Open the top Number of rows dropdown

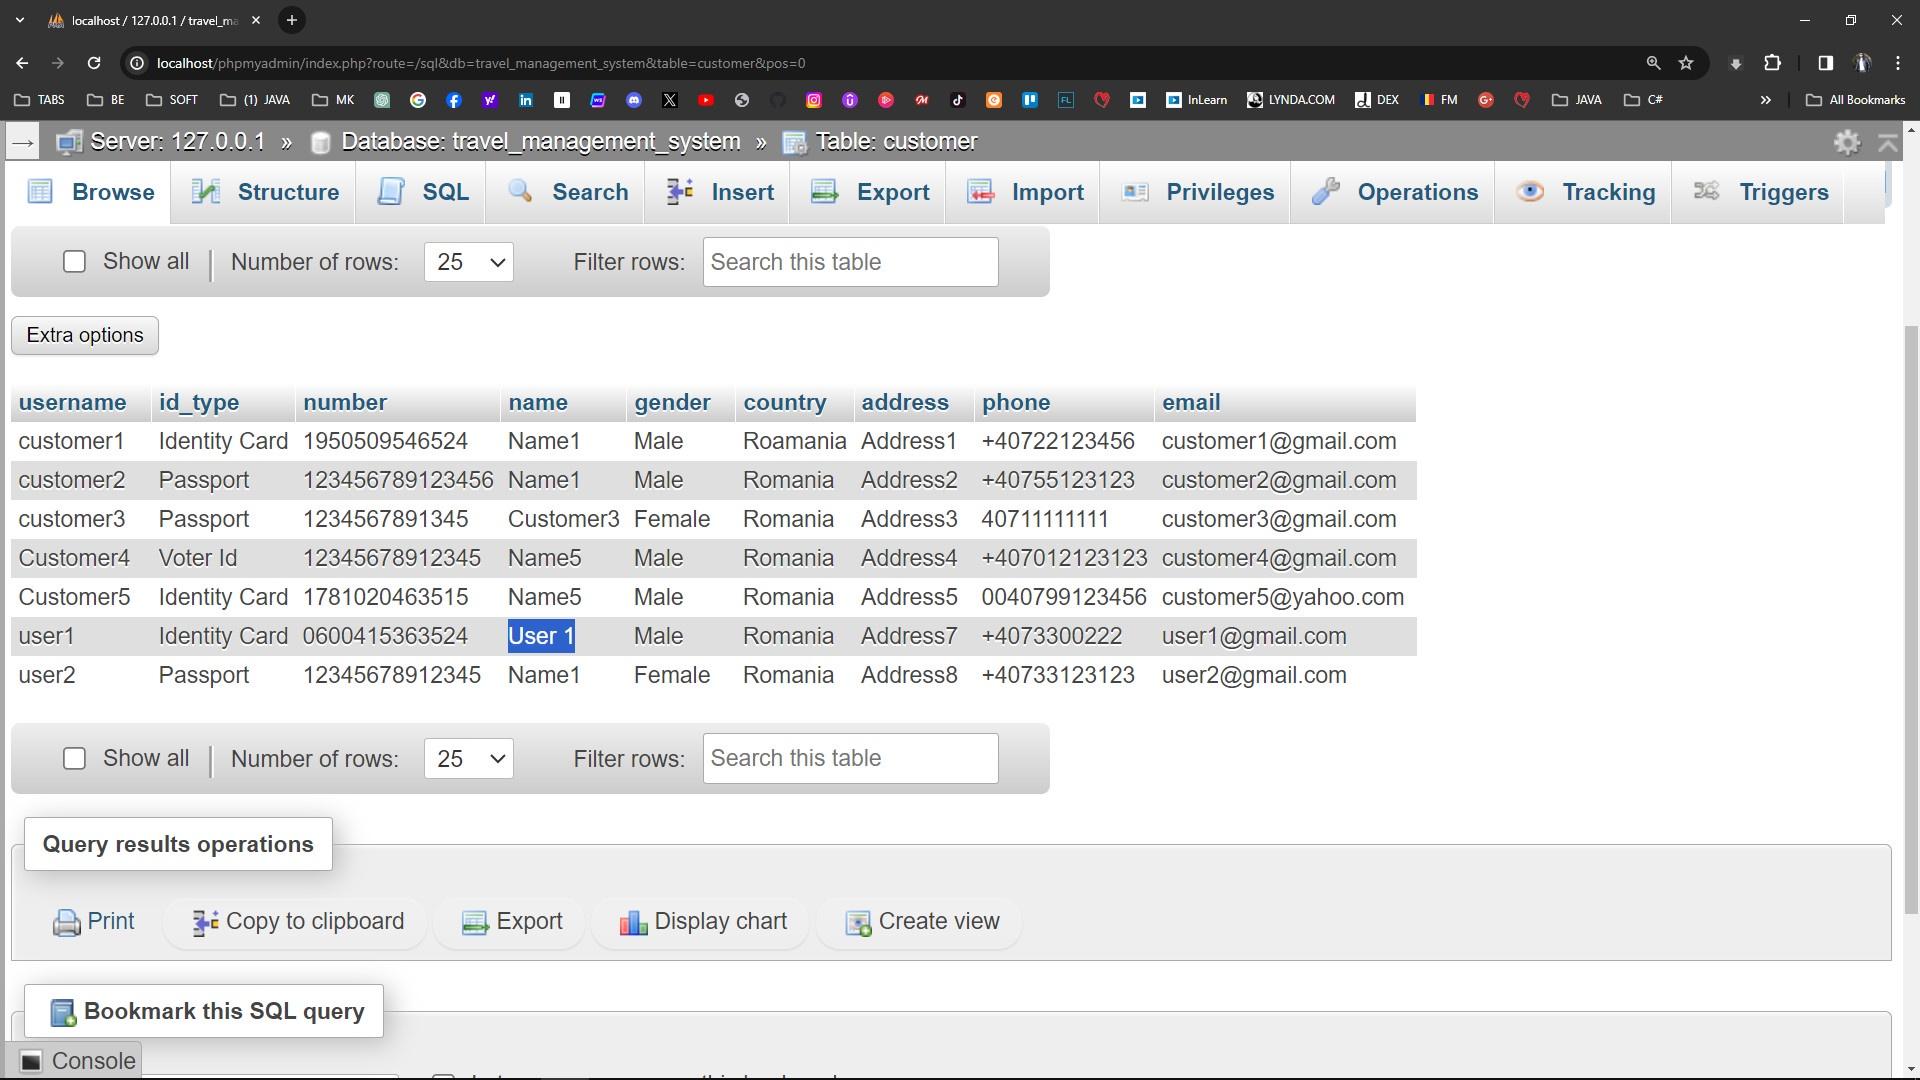[x=468, y=262]
